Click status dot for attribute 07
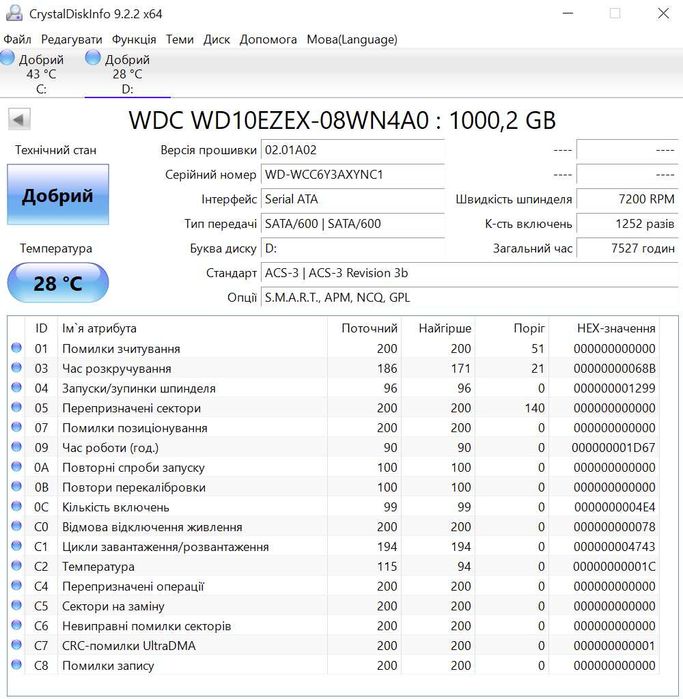 (16, 427)
